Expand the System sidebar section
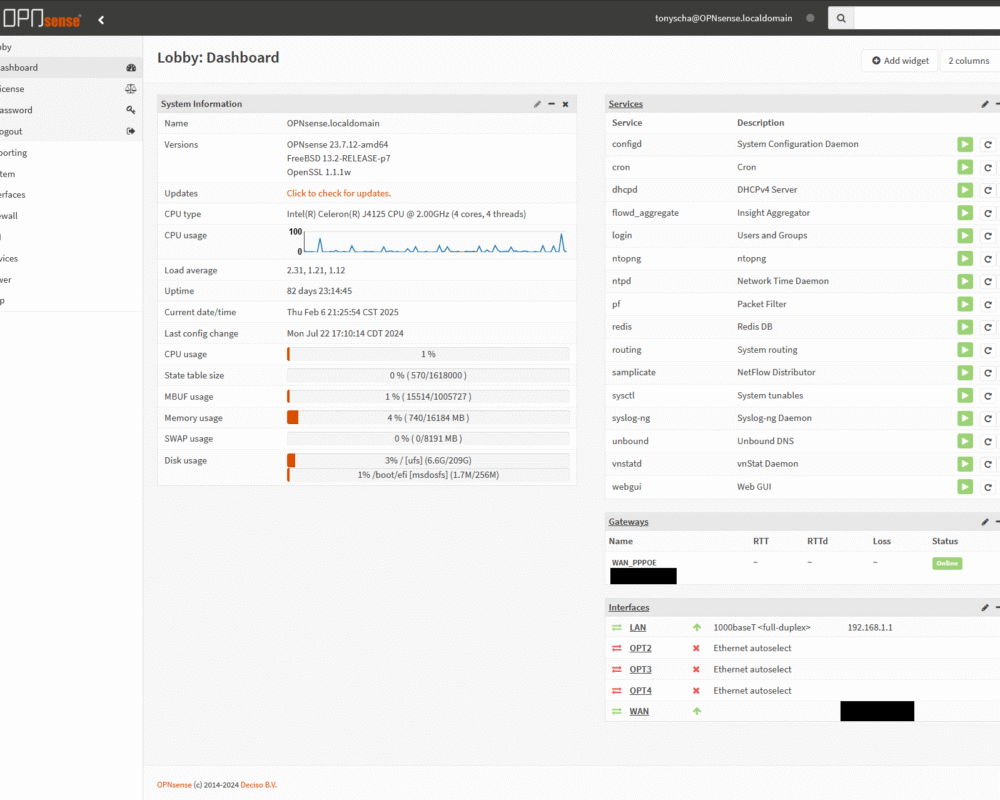This screenshot has width=1000, height=800. [x=71, y=174]
